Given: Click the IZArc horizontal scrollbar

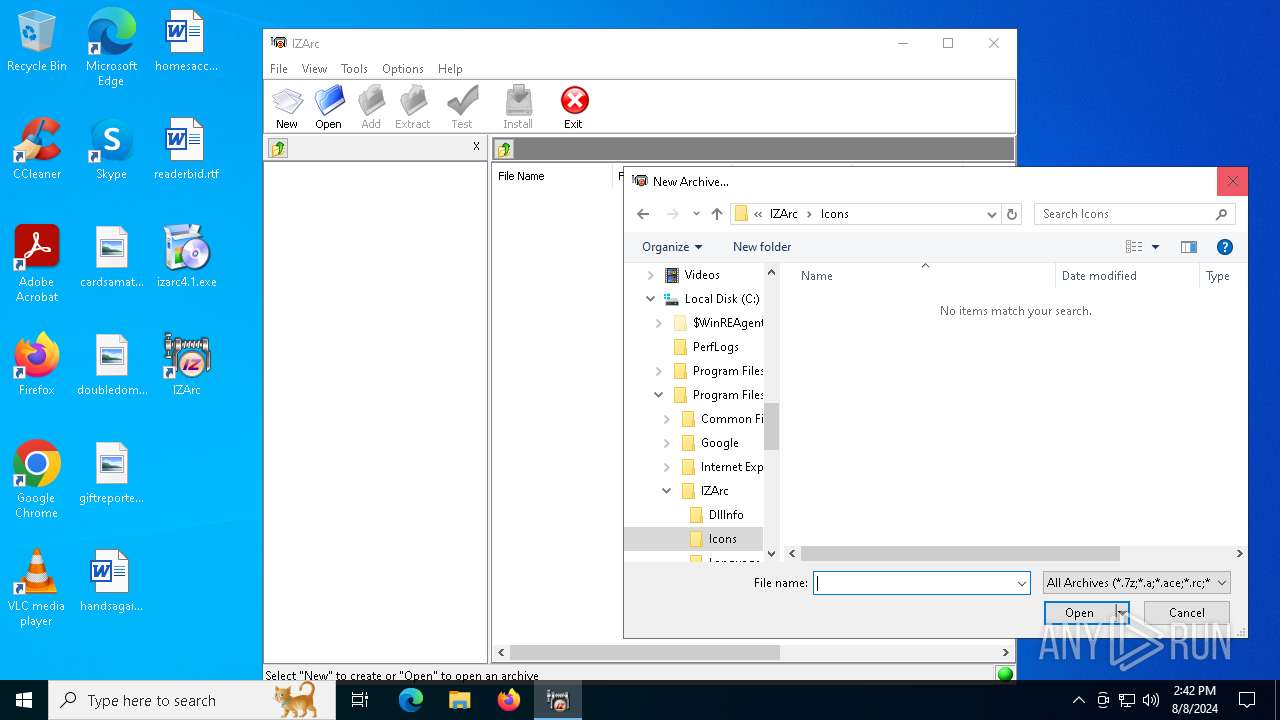Looking at the screenshot, I should (x=645, y=653).
